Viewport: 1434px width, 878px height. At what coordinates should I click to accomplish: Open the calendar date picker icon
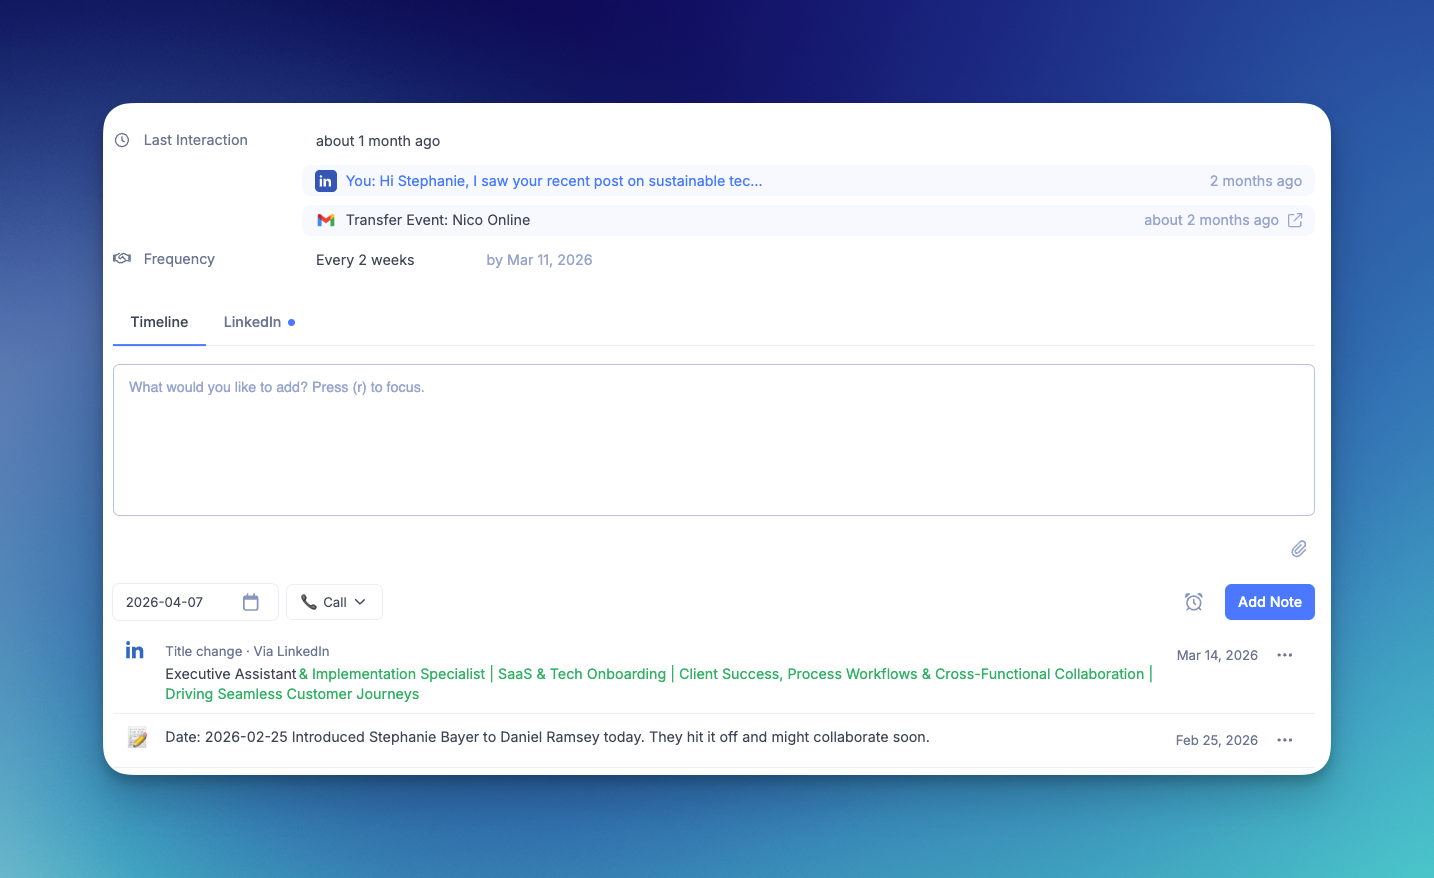pyautogui.click(x=251, y=602)
